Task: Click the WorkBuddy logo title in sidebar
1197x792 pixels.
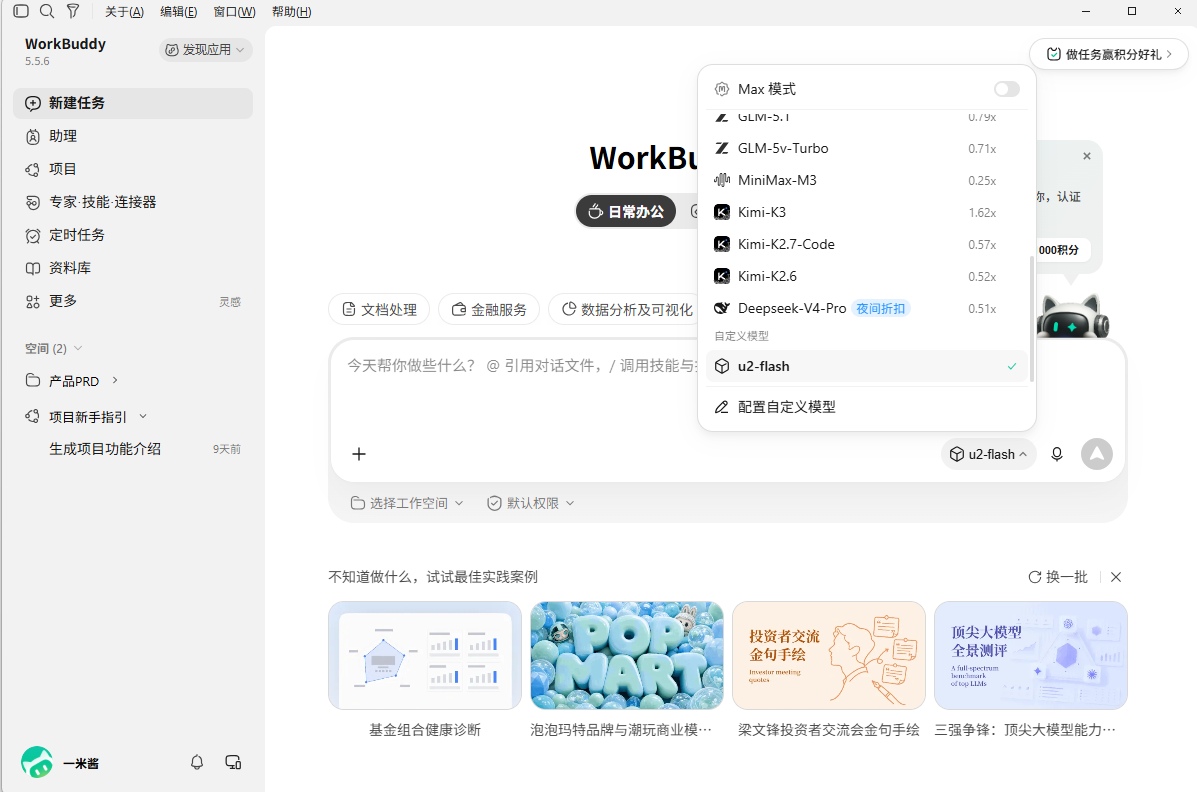Action: click(66, 44)
